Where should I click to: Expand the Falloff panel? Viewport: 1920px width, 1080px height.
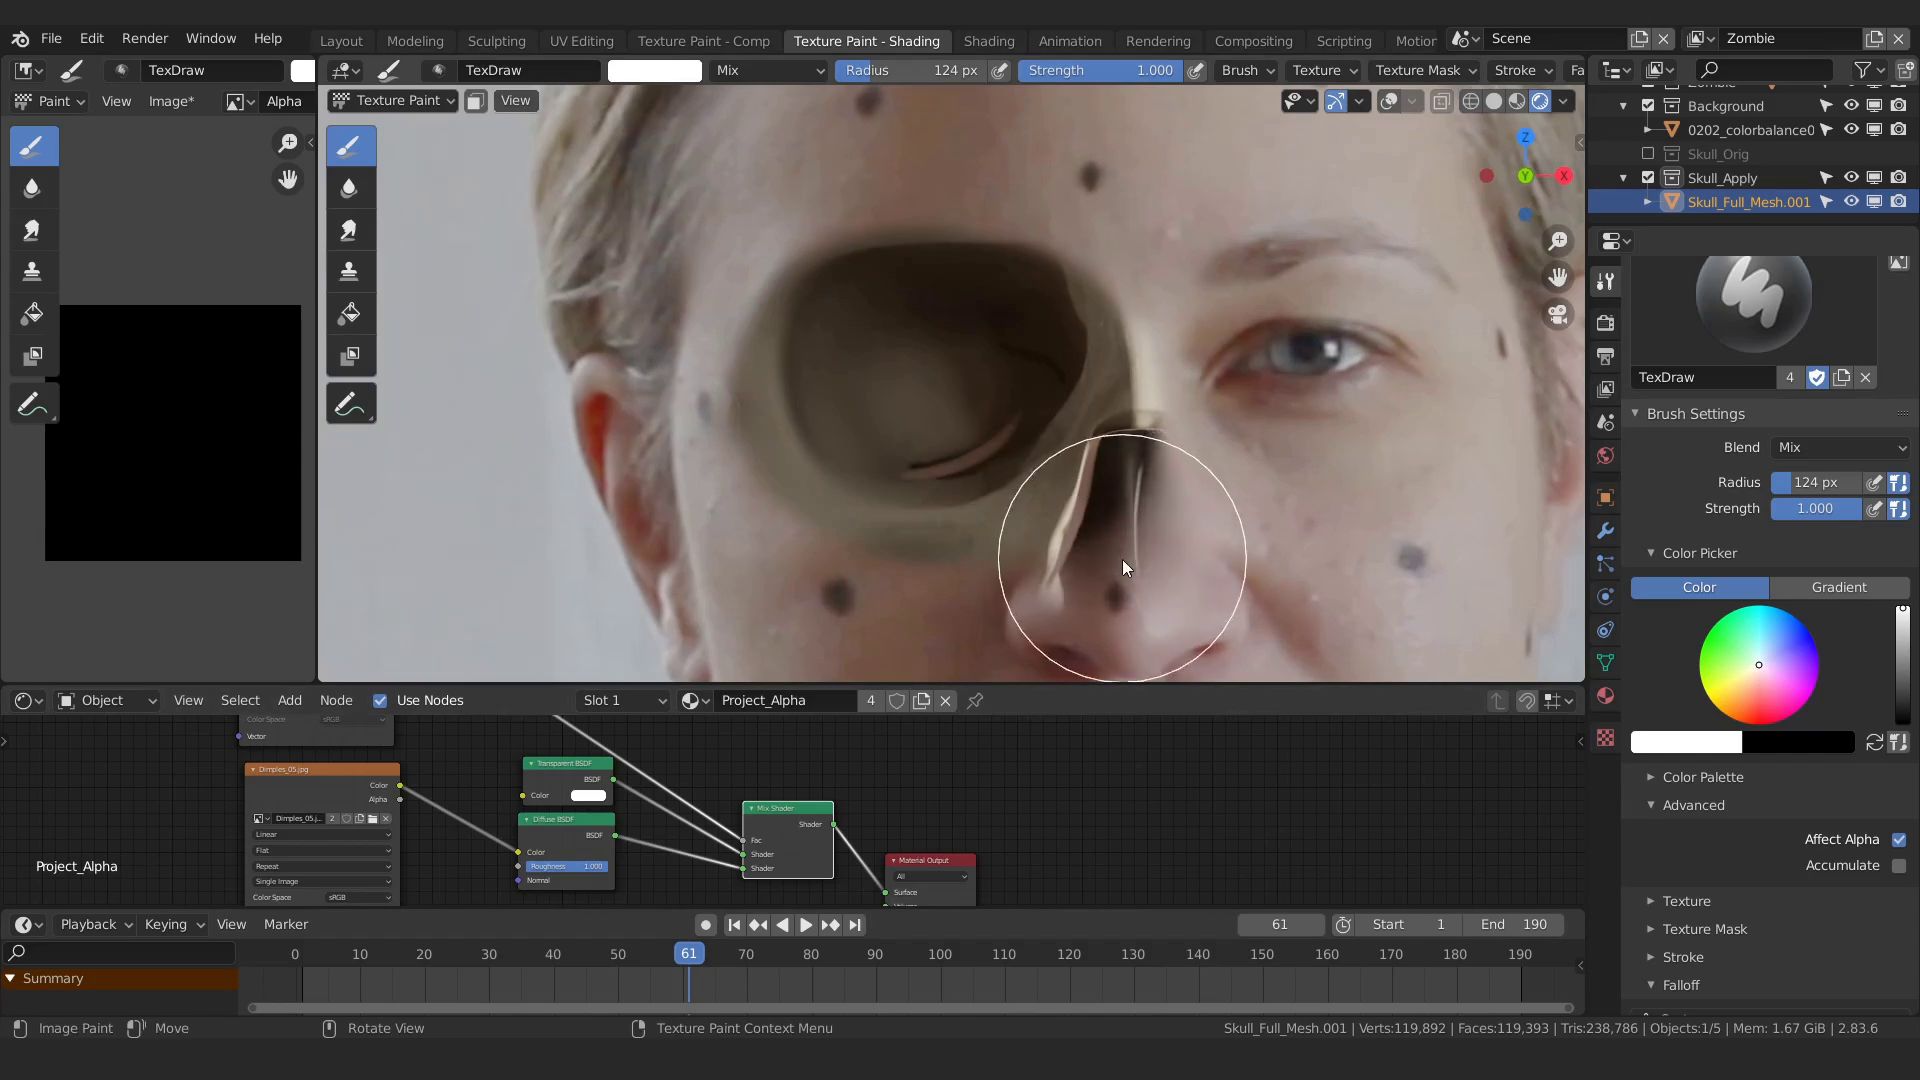1681,986
